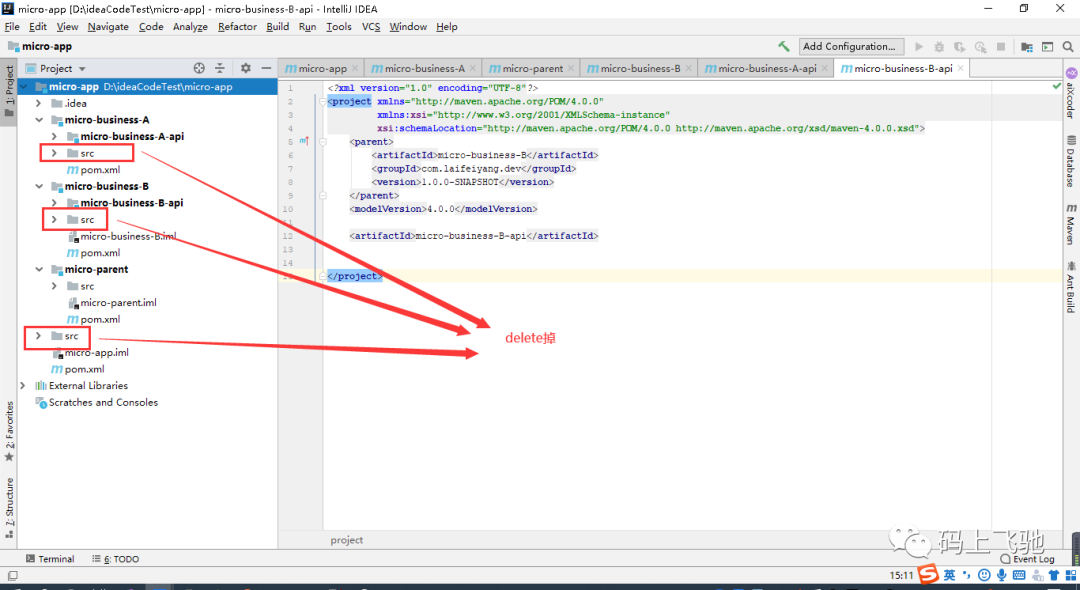1080x590 pixels.
Task: Collapse the micro-parent module node
Action: (x=39, y=269)
